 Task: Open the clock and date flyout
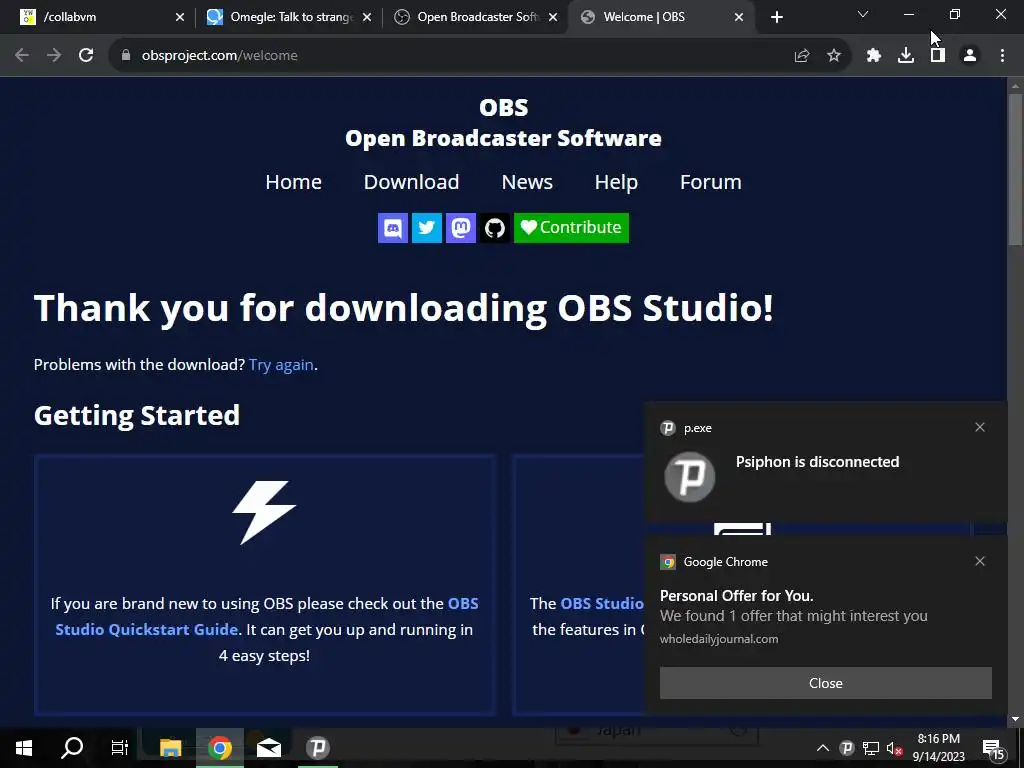[x=938, y=748]
